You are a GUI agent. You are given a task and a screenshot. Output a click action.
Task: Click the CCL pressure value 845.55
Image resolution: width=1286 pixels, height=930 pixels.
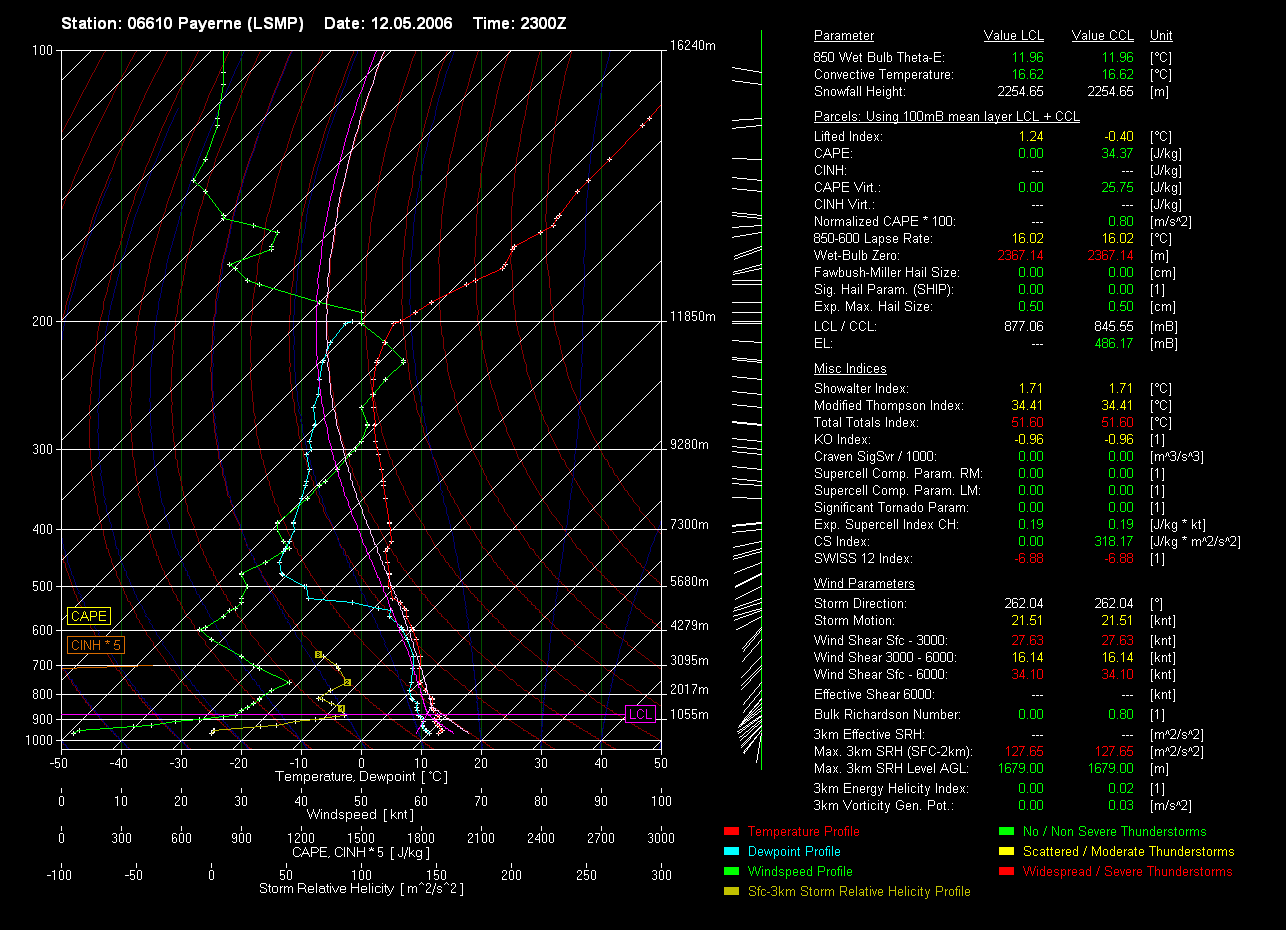pyautogui.click(x=1114, y=326)
